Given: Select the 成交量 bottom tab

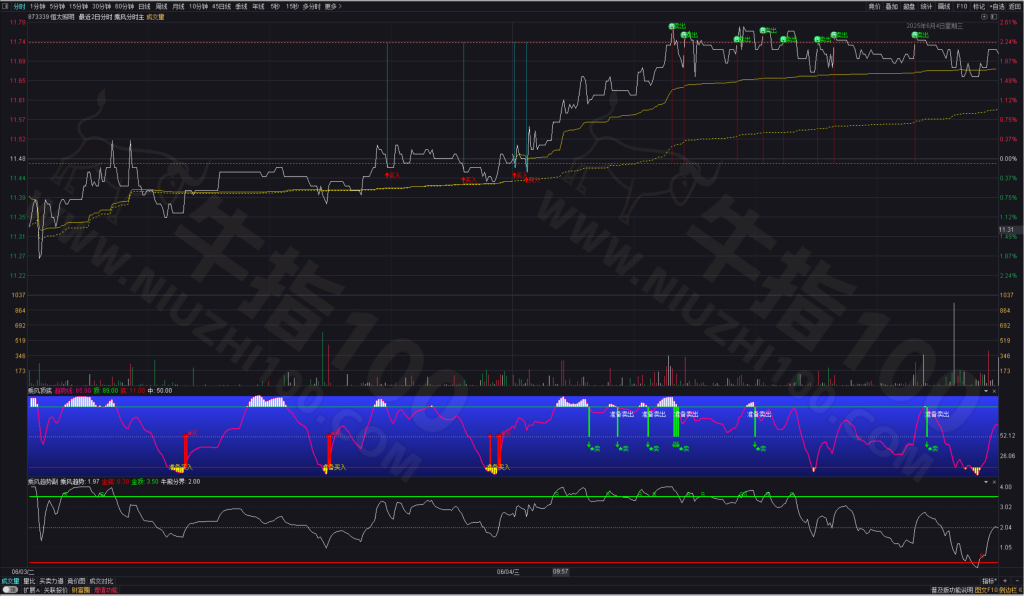Looking at the screenshot, I should point(10,581).
